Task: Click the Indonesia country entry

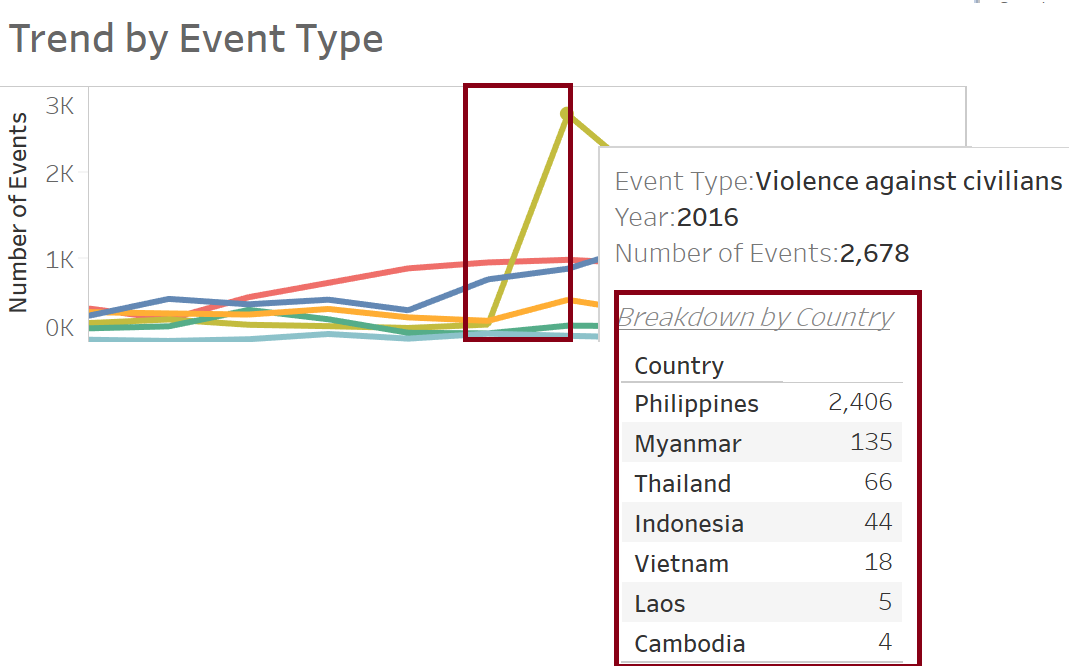Action: (x=689, y=523)
